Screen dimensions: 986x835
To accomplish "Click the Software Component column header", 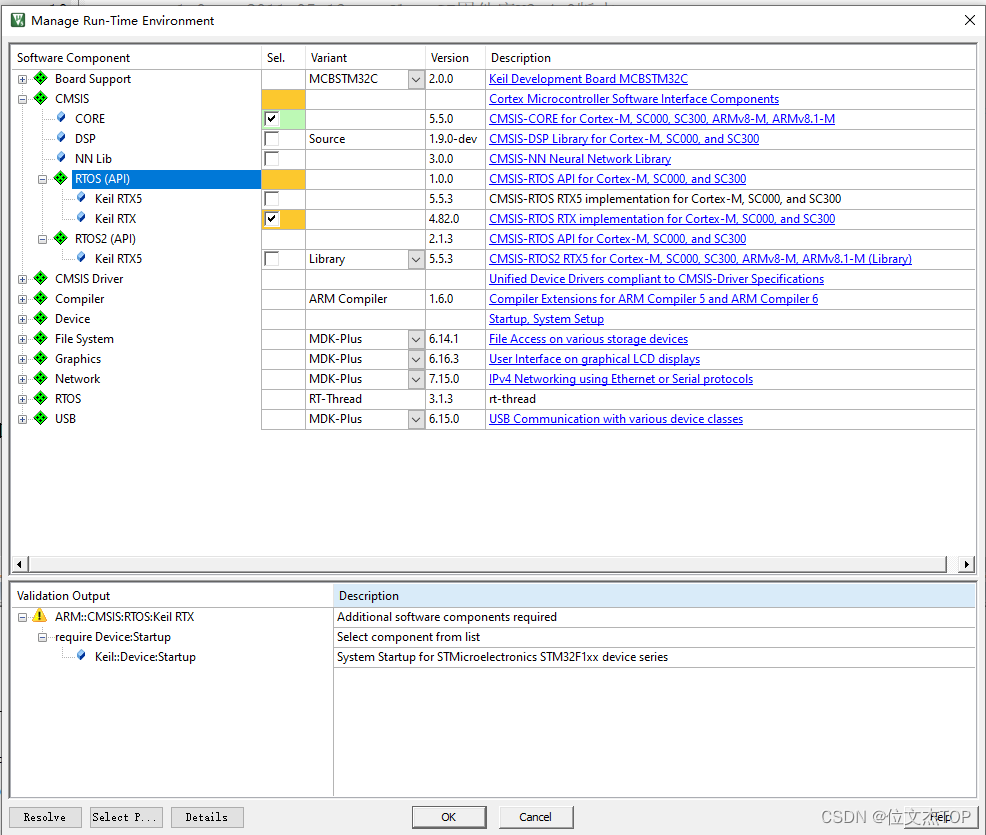I will click(x=136, y=57).
